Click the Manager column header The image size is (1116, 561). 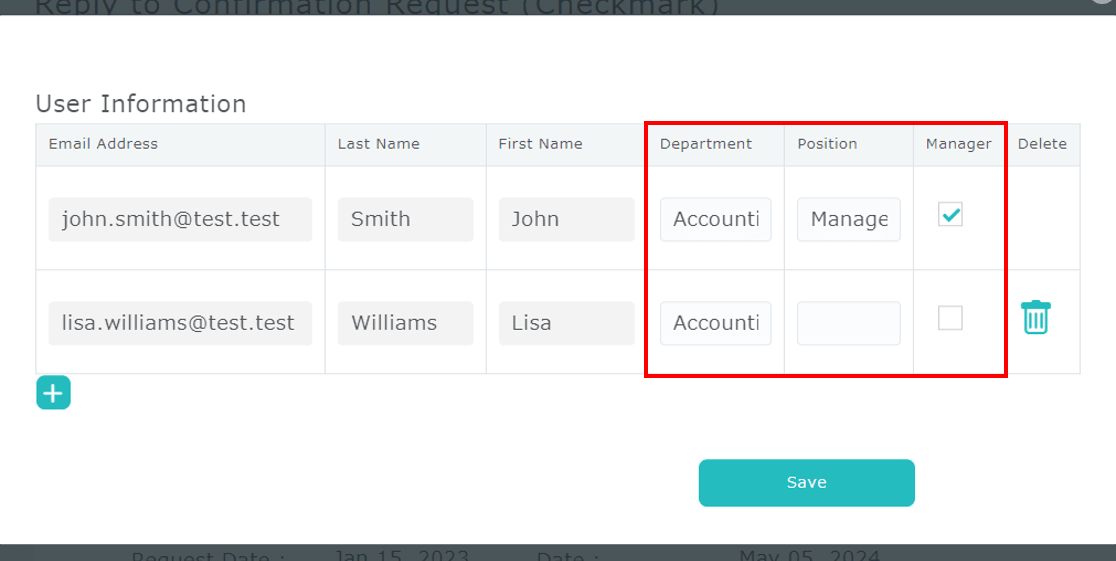(x=958, y=144)
